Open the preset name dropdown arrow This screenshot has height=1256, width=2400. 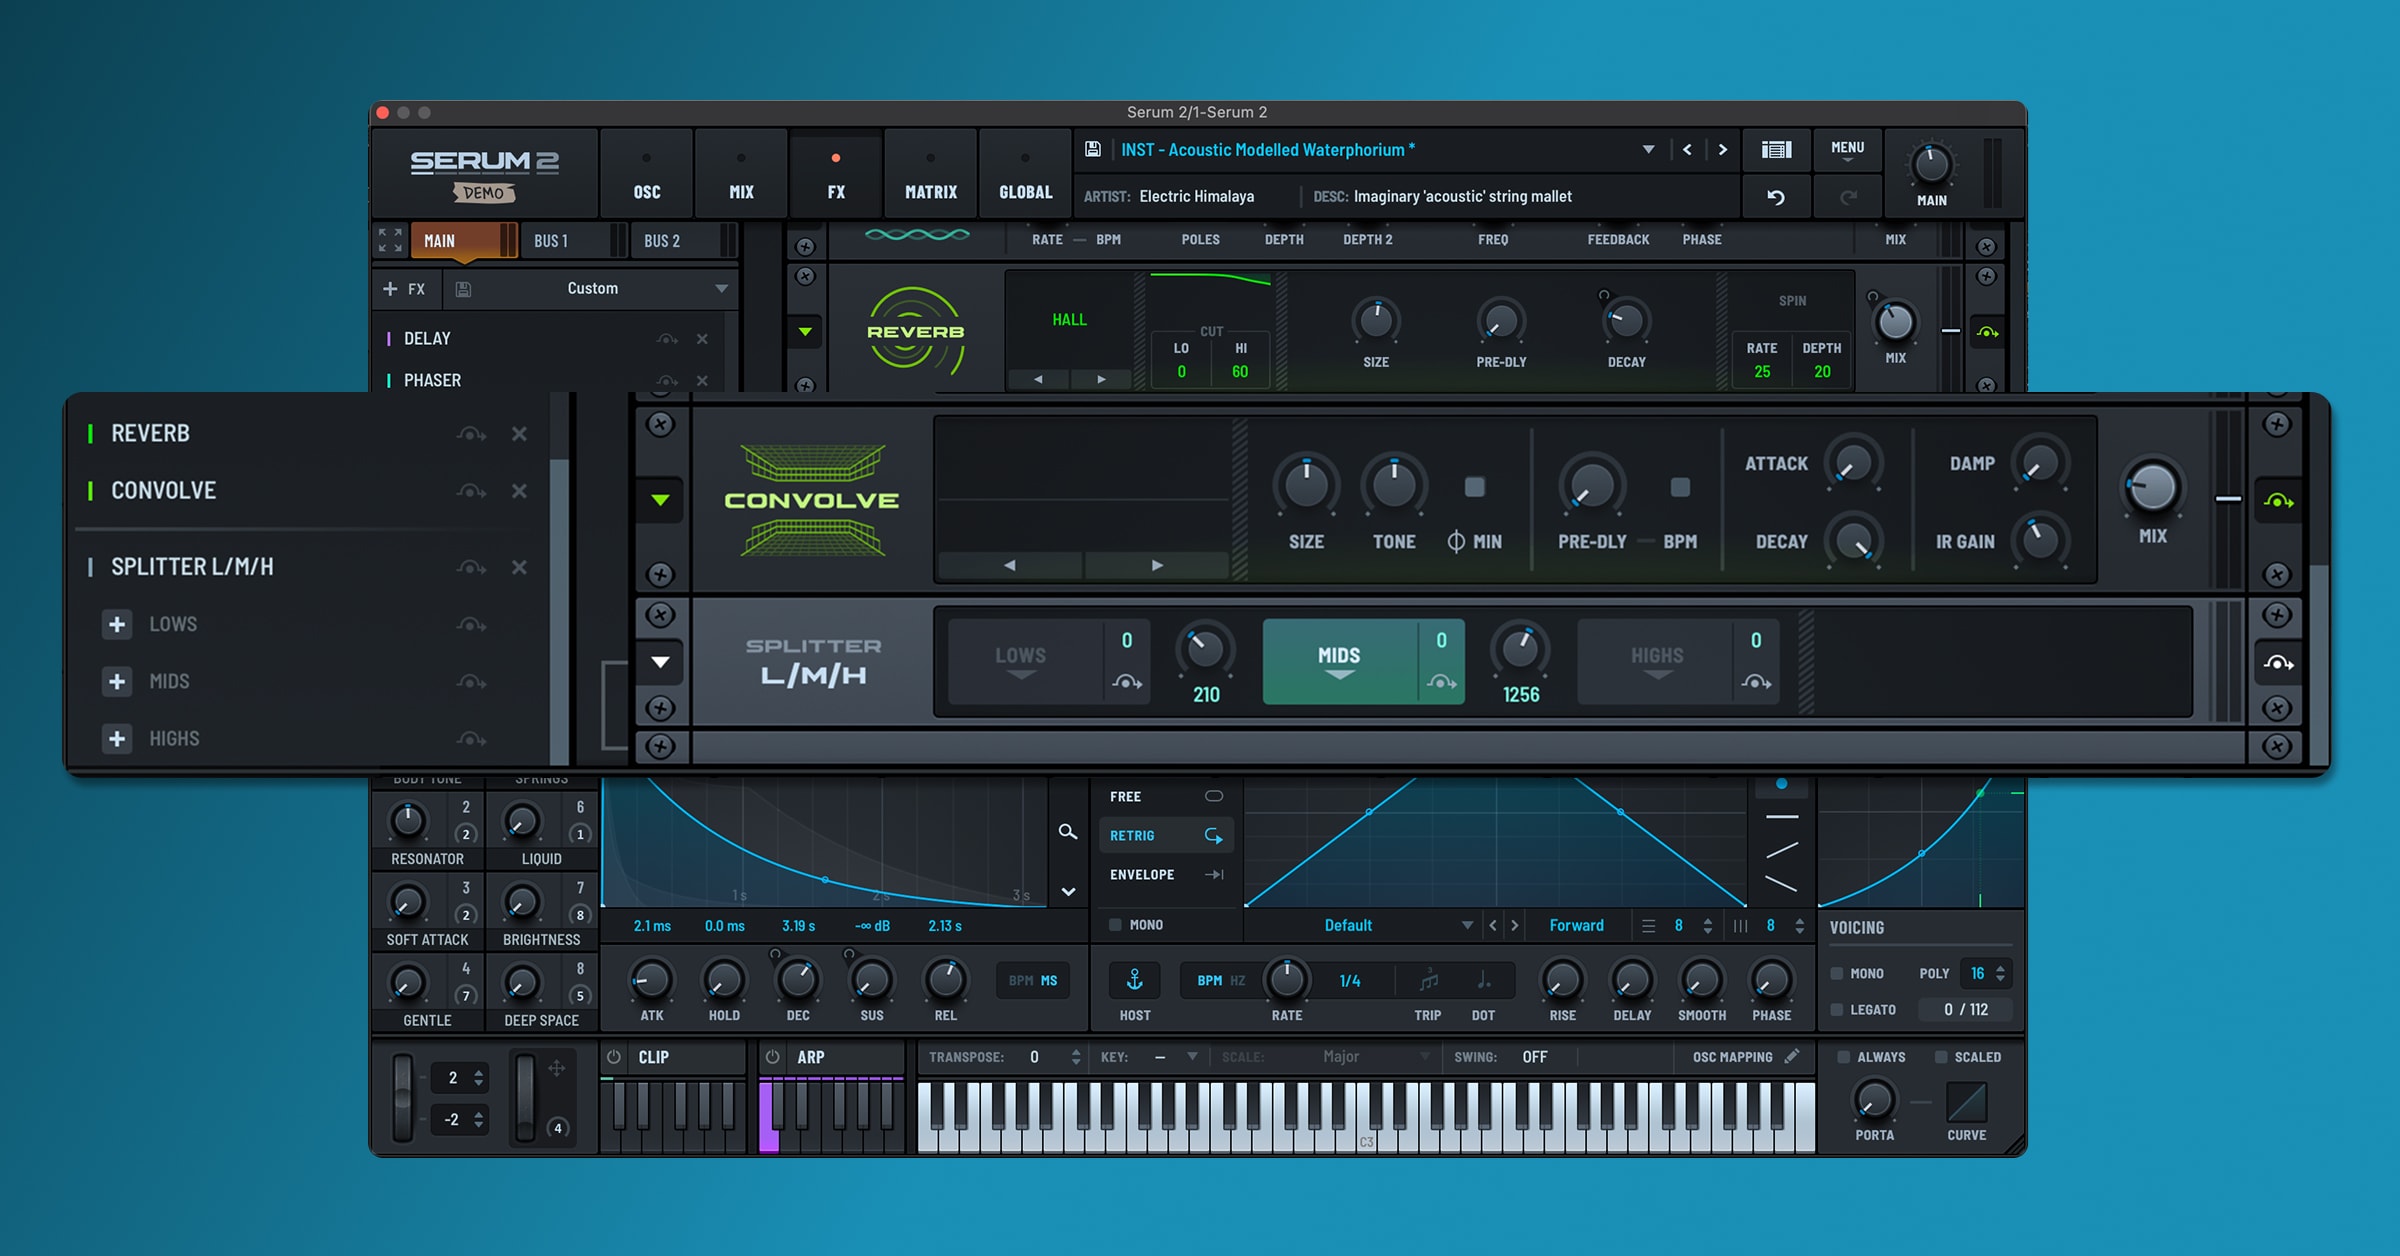tap(1648, 150)
